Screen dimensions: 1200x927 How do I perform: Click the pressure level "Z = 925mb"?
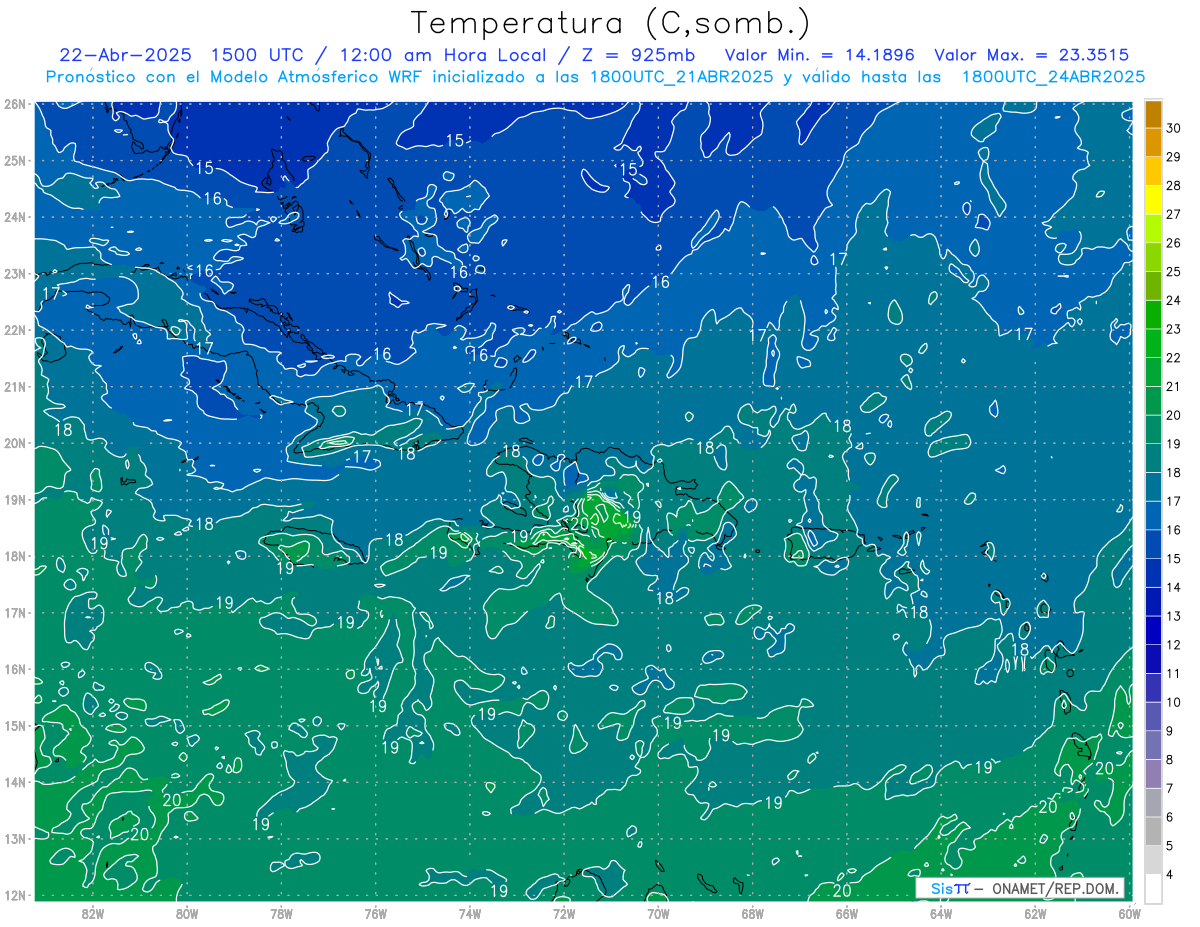640,55
